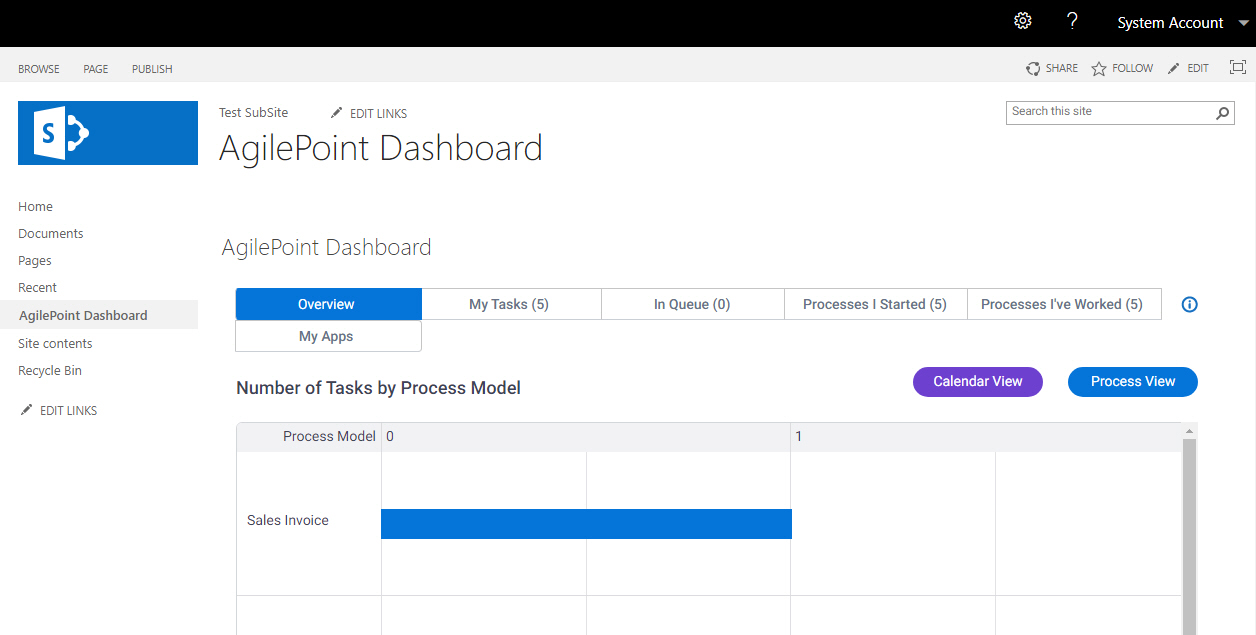Viewport: 1256px width, 635px height.
Task: Open the BROWSE ribbon tab
Action: coord(39,69)
